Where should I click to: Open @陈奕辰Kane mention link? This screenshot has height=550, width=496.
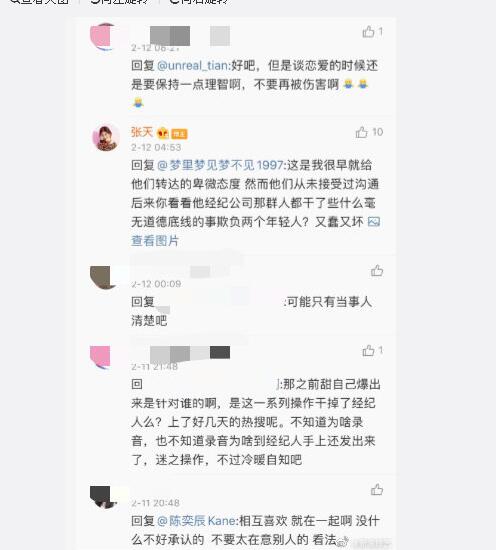click(x=197, y=521)
